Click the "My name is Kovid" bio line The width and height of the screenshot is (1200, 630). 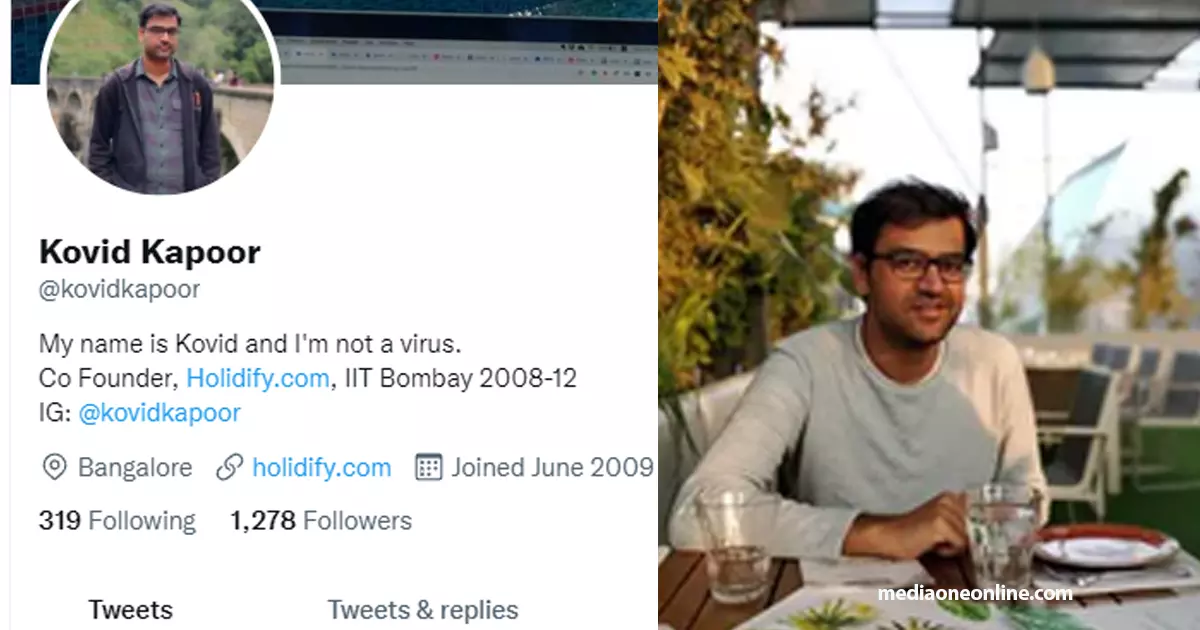pyautogui.click(x=250, y=345)
